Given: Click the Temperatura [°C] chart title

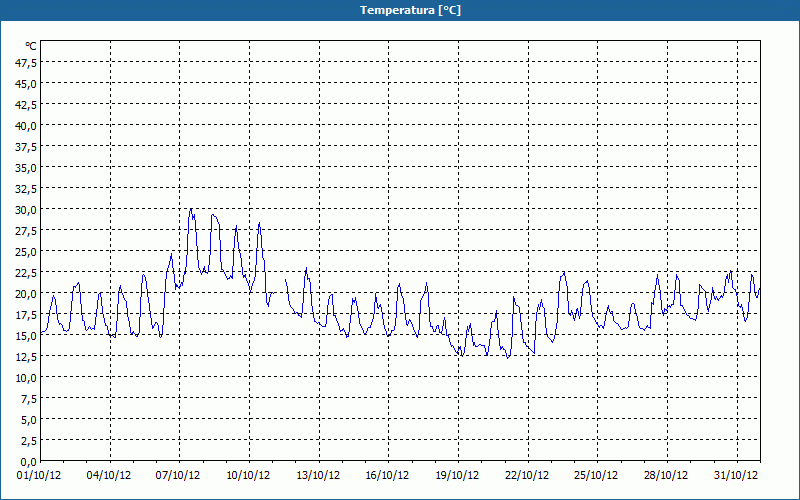Looking at the screenshot, I should (410, 10).
